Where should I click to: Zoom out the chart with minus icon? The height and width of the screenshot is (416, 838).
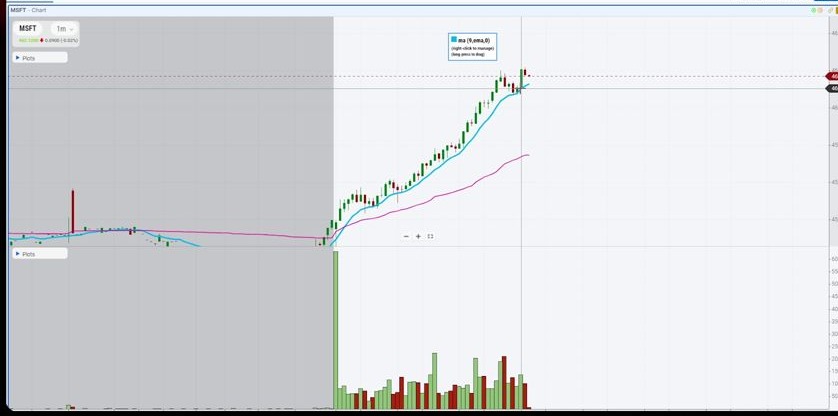406,236
